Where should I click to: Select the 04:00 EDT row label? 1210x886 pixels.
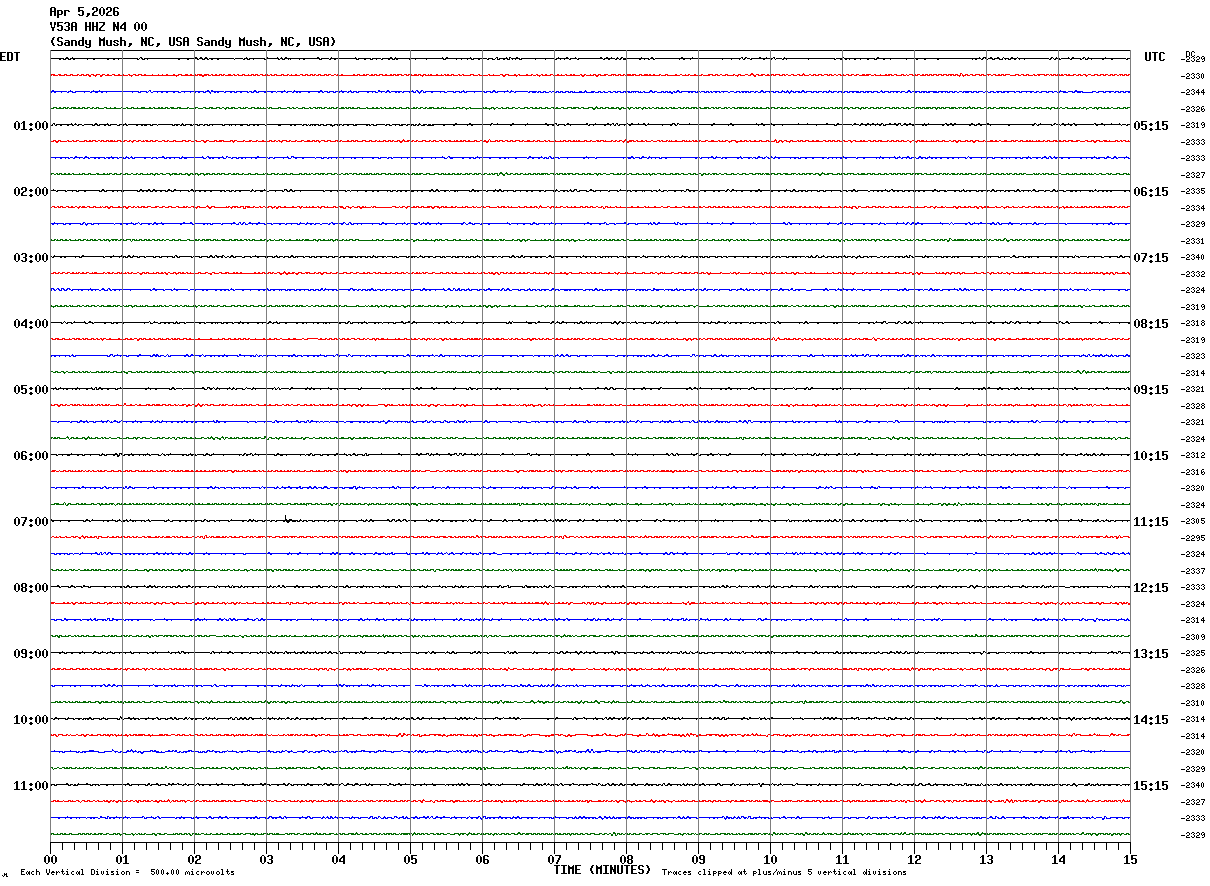tap(31, 324)
